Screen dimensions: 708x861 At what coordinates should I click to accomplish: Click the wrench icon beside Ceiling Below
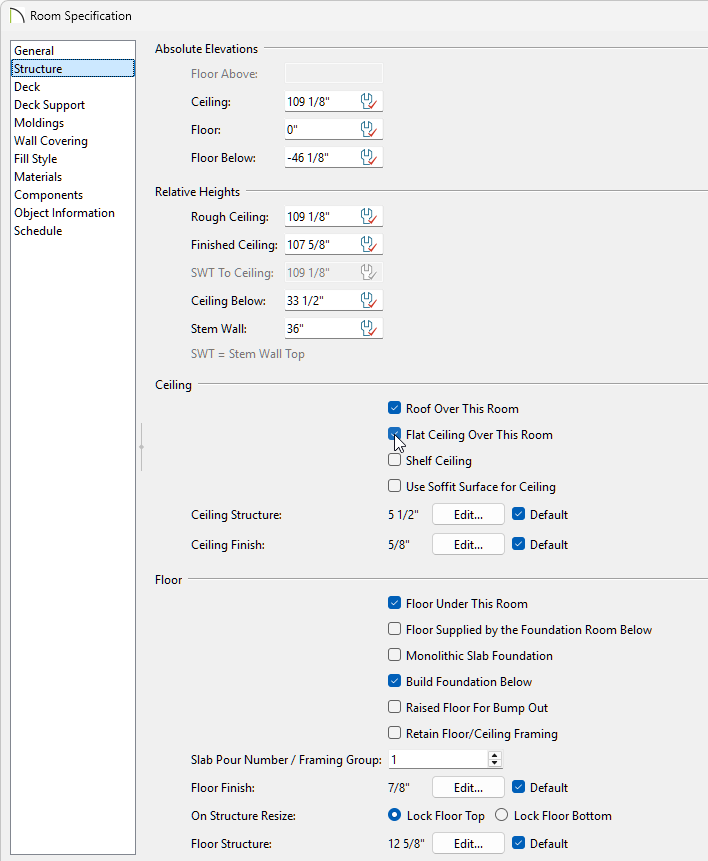tap(369, 300)
